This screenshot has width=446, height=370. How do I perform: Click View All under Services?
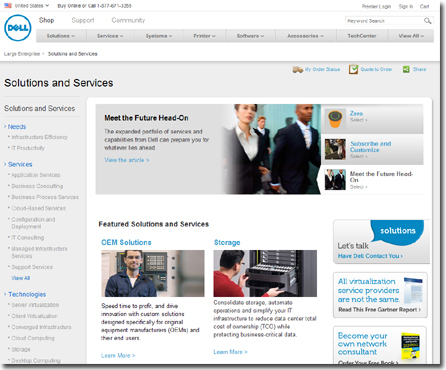21,278
